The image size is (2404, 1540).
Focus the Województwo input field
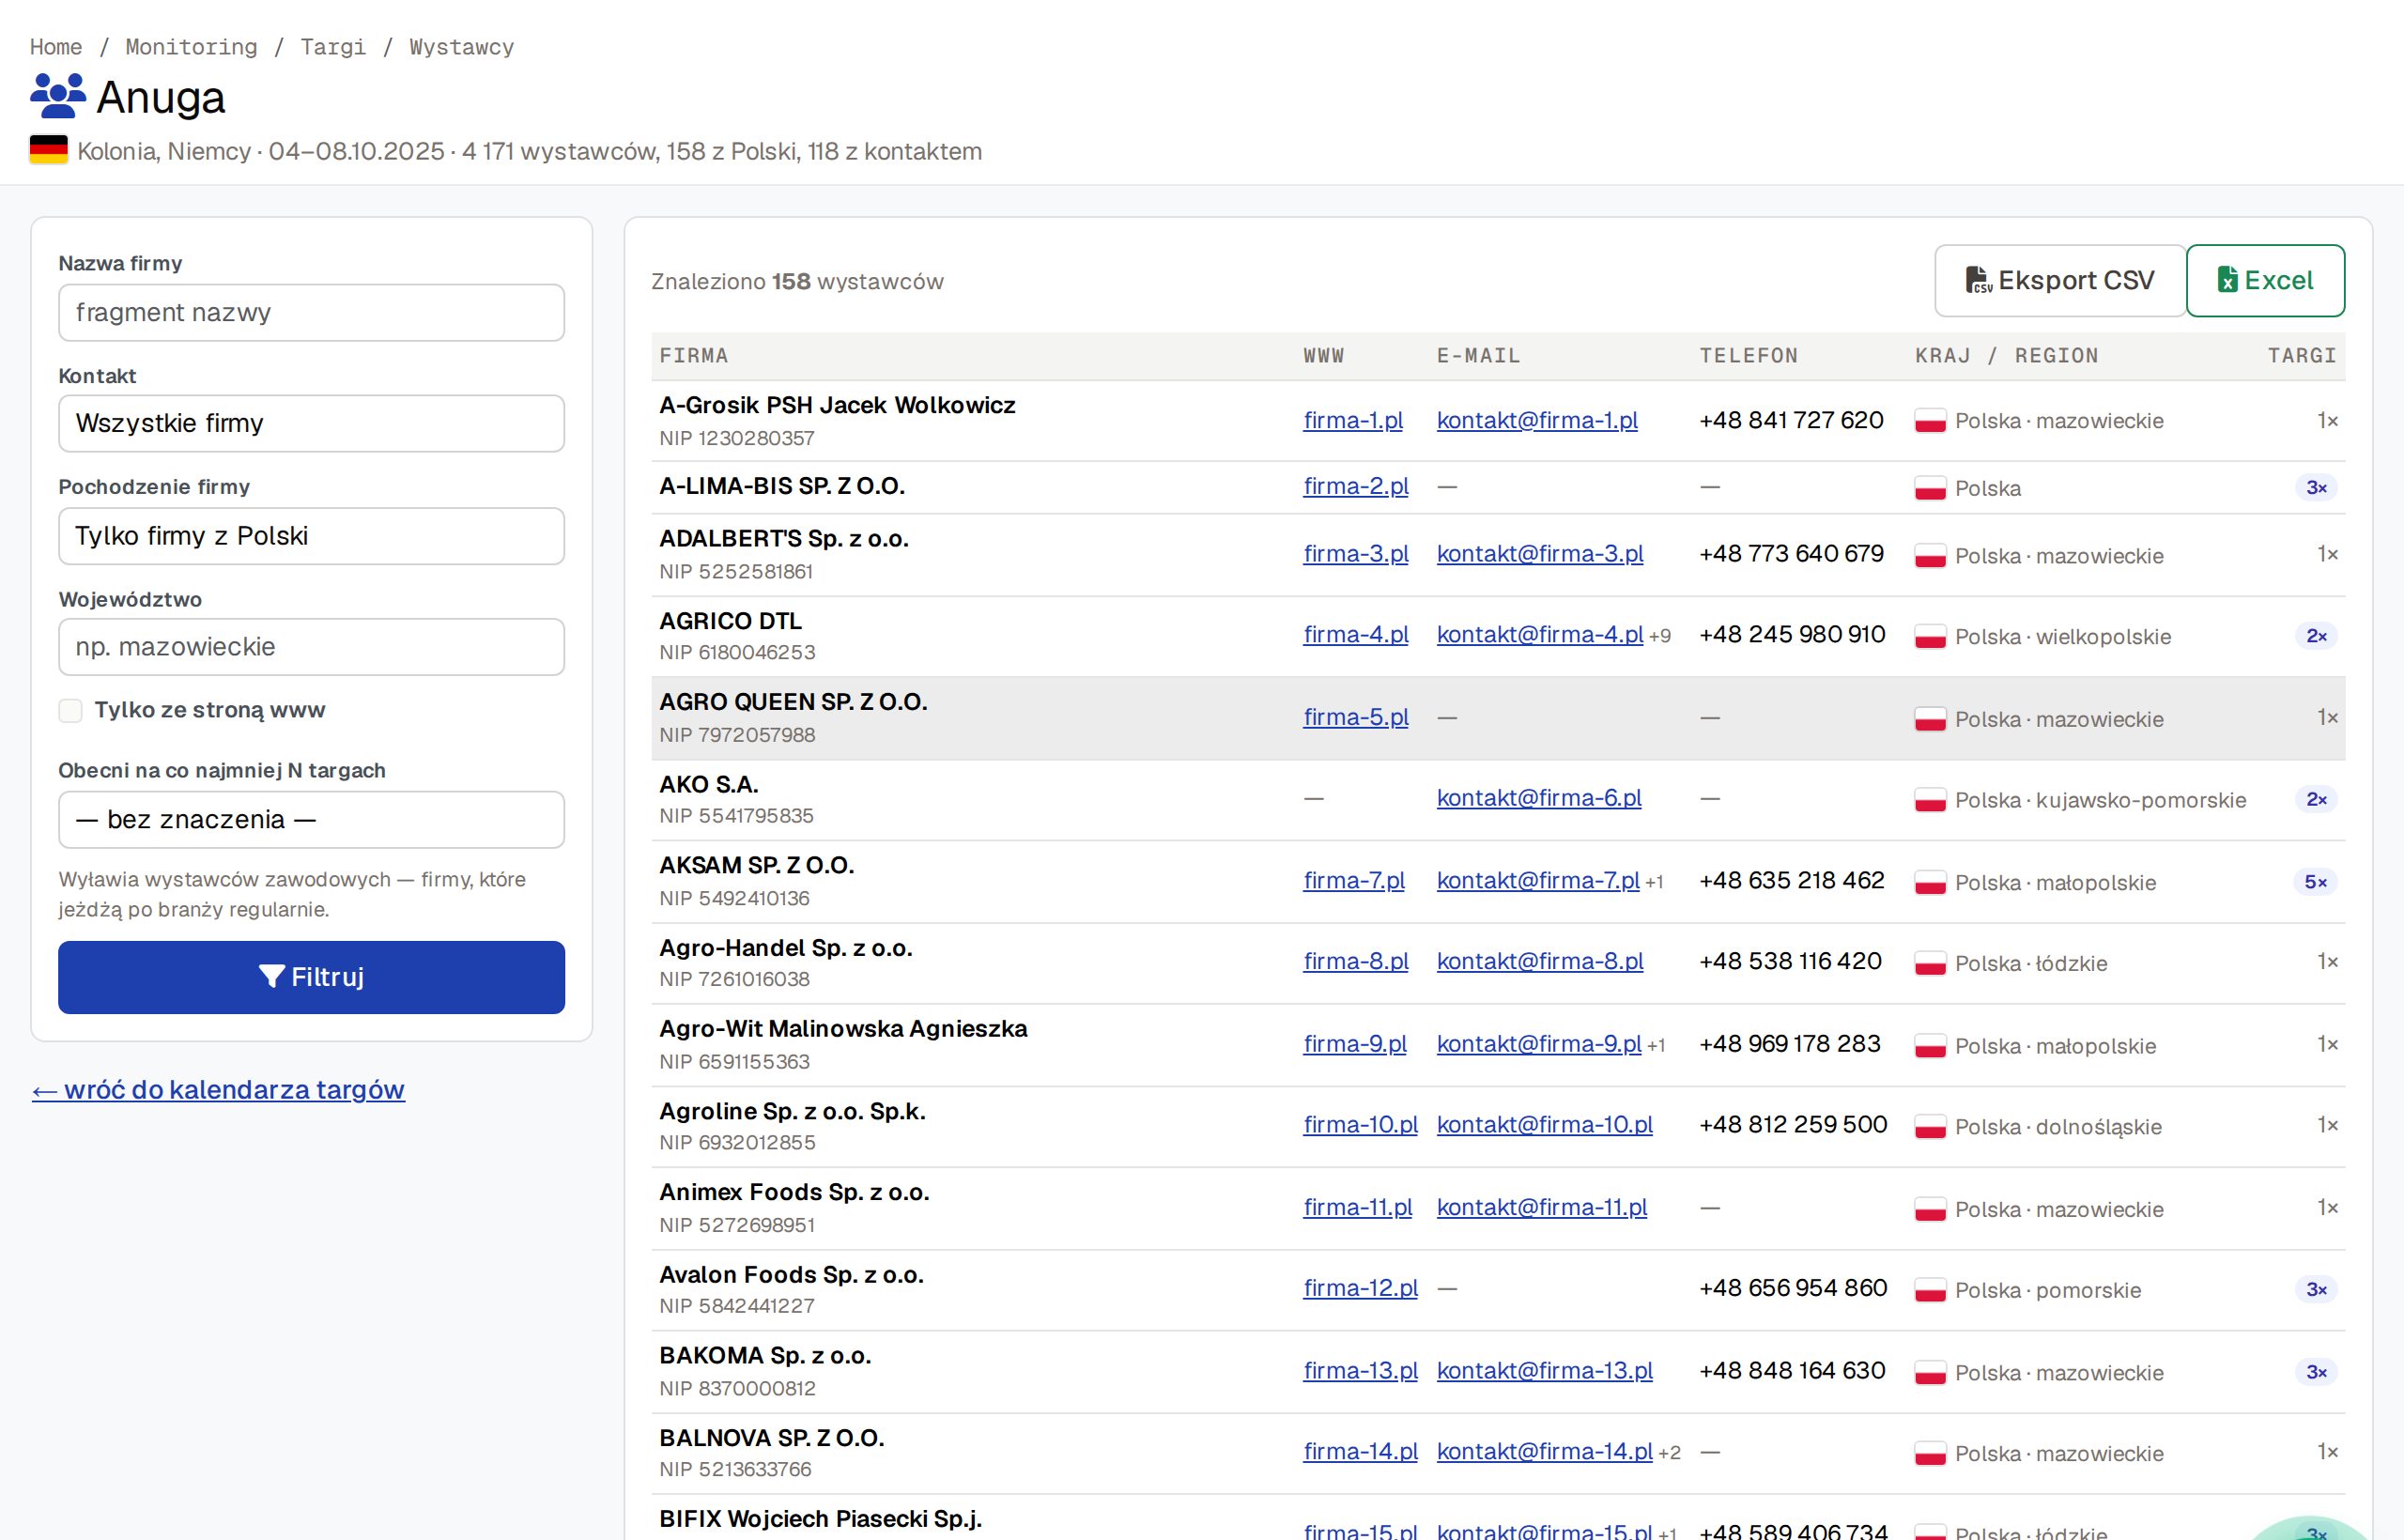[x=311, y=647]
